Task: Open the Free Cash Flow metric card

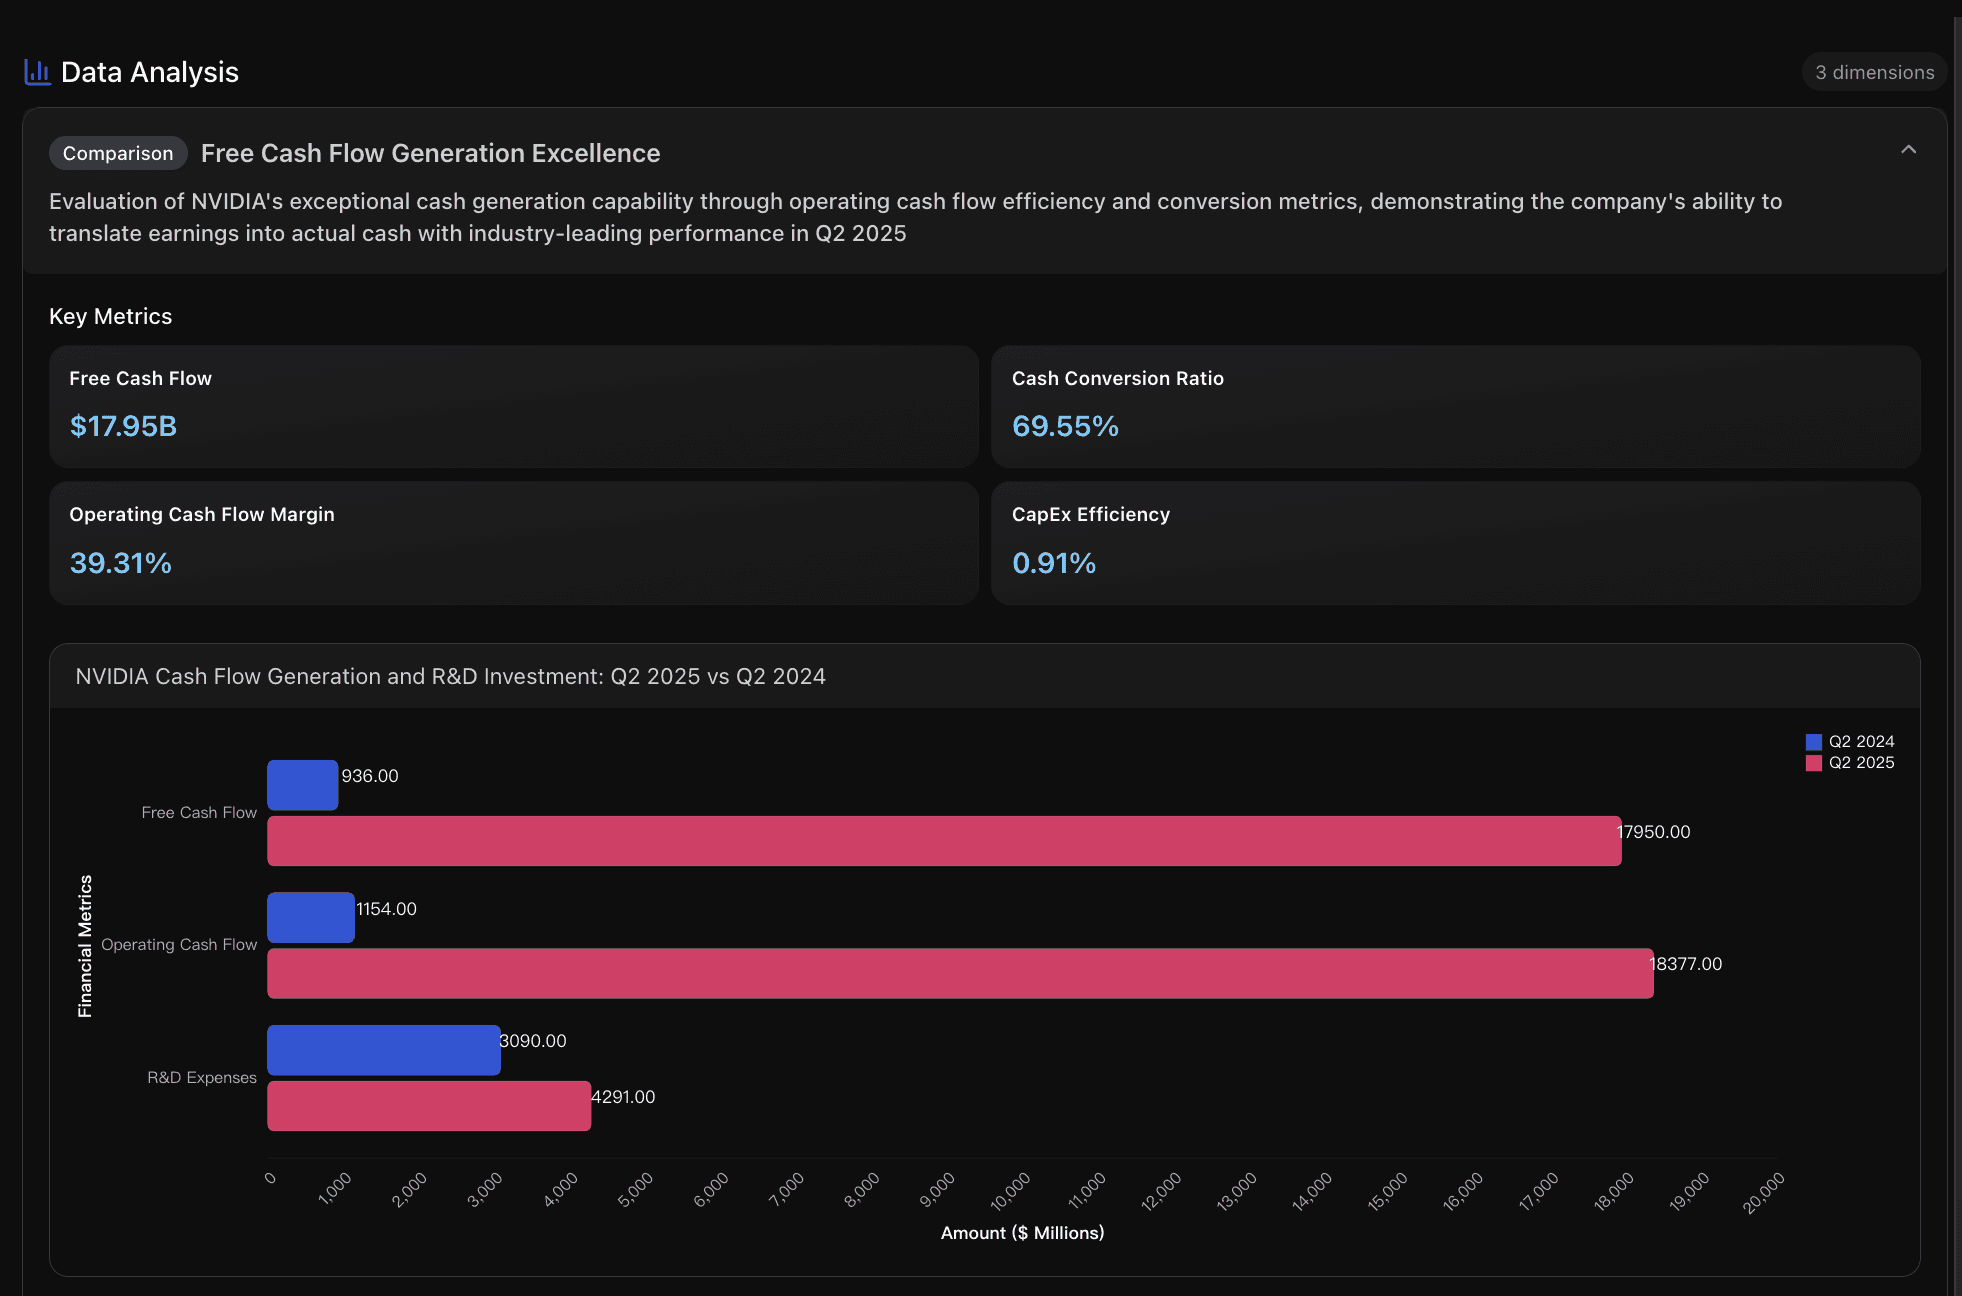Action: (513, 406)
